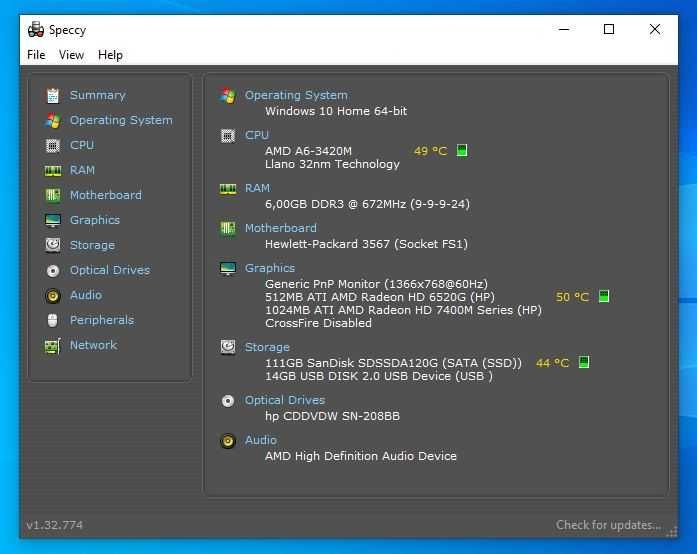Click the Storage hard drive icon in sidebar
This screenshot has height=554, width=697.
tap(53, 245)
